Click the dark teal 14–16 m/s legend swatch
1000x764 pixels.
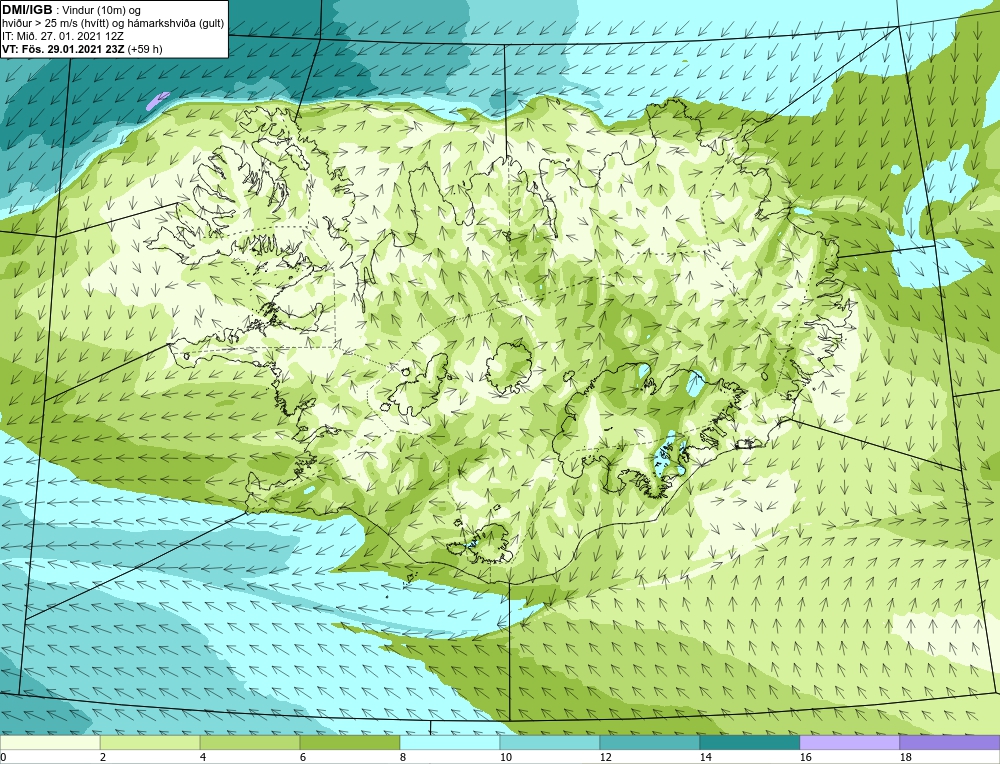click(x=750, y=743)
